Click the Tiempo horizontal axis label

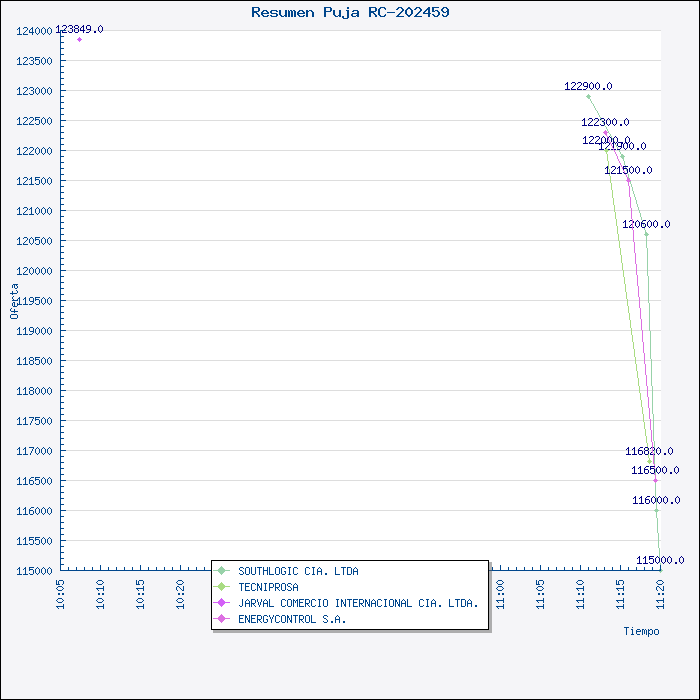click(x=641, y=631)
